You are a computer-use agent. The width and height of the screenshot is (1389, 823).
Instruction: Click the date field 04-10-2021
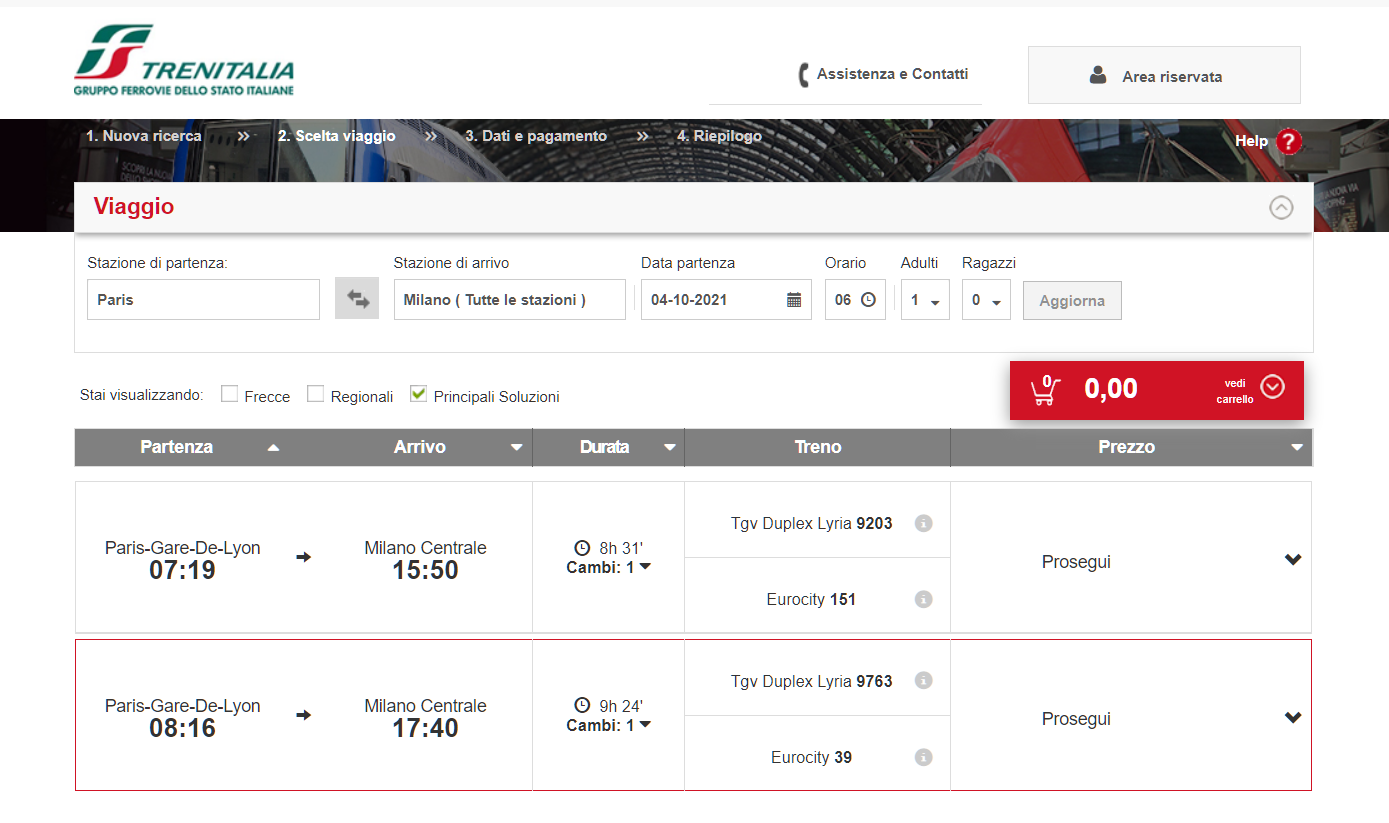tap(726, 299)
